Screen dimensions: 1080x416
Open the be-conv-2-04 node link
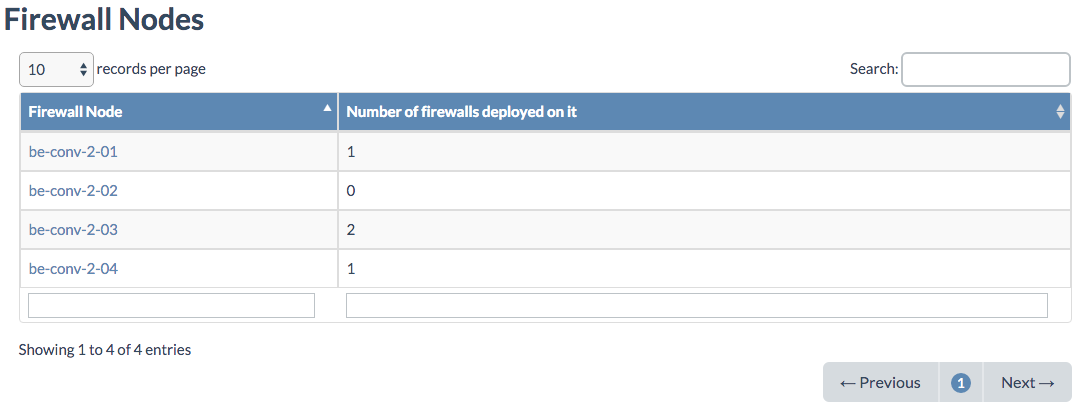[x=74, y=269]
